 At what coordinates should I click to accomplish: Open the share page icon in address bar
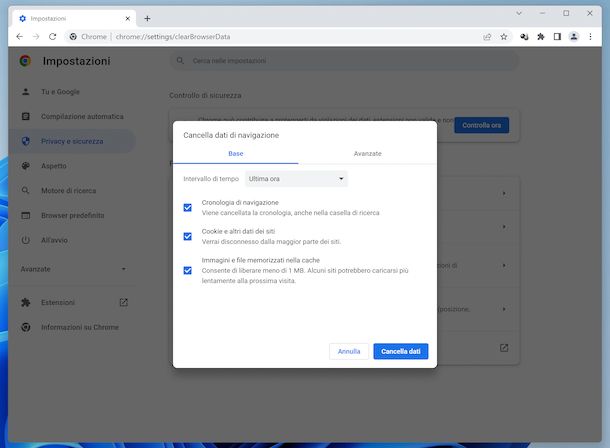point(487,37)
